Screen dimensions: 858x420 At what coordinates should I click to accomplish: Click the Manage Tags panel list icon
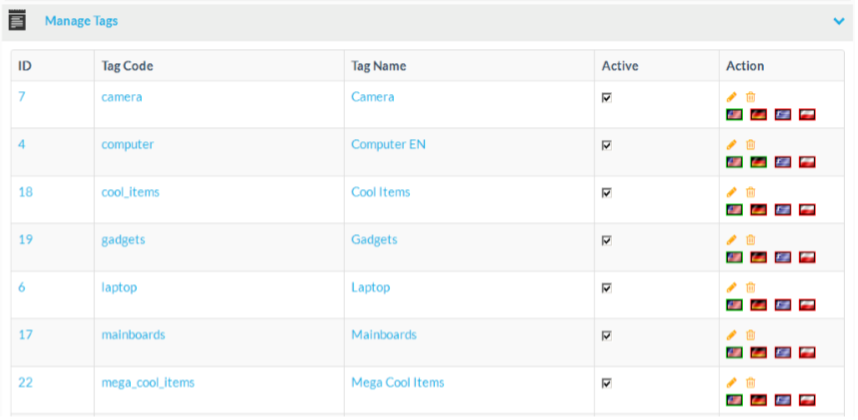tap(17, 20)
